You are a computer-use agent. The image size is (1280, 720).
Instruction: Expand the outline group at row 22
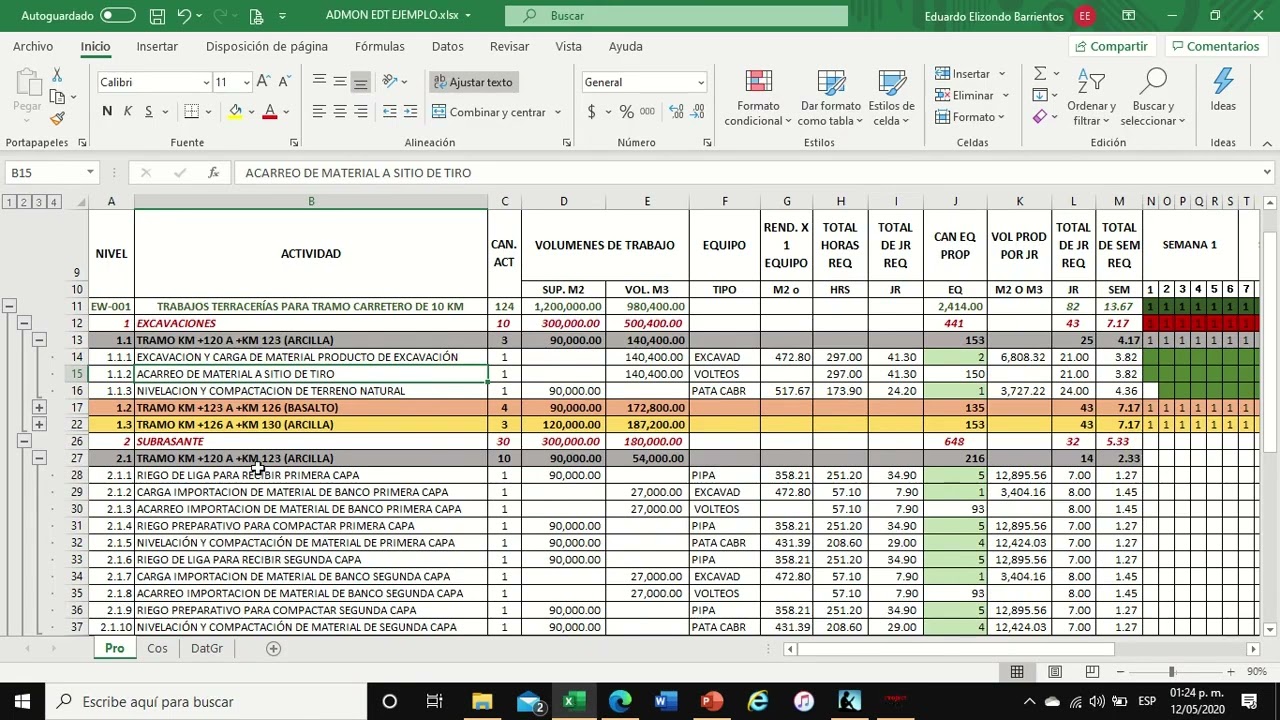pos(38,424)
